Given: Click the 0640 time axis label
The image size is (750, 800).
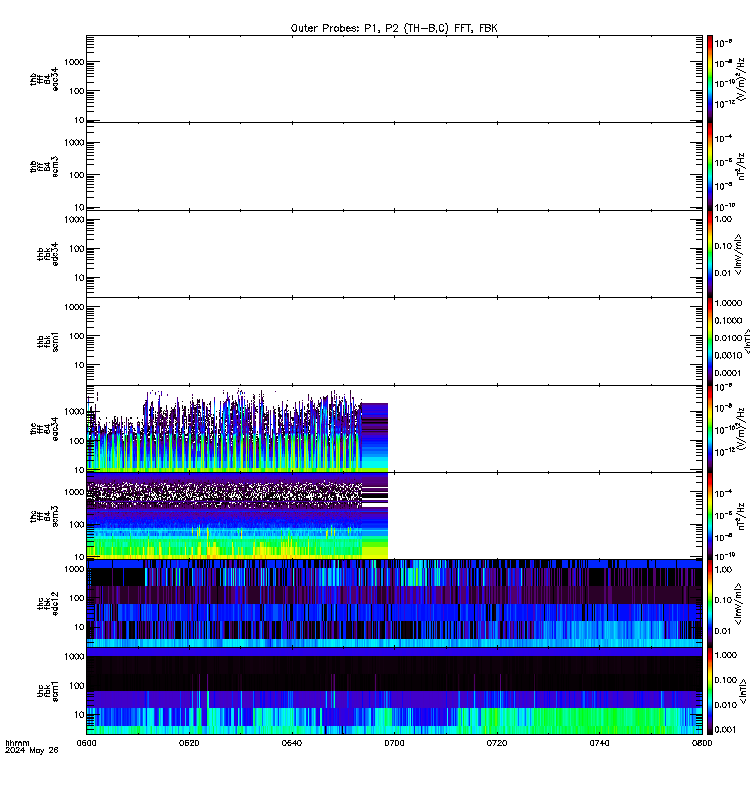Looking at the screenshot, I should pyautogui.click(x=292, y=743).
